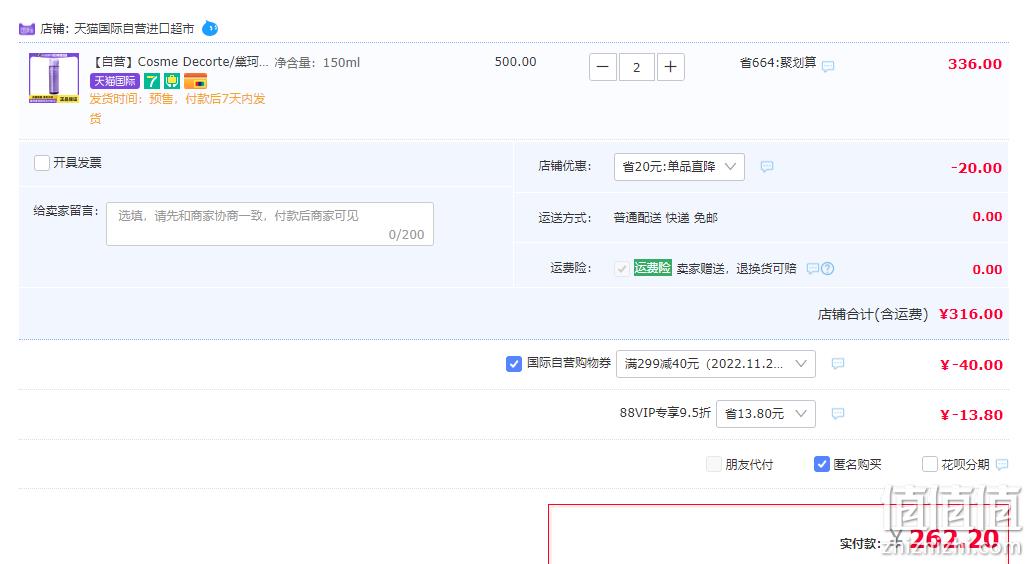Screen dimensions: 1031x564
Task: Enable the 花呗分期 installment checkbox
Action: [930, 464]
